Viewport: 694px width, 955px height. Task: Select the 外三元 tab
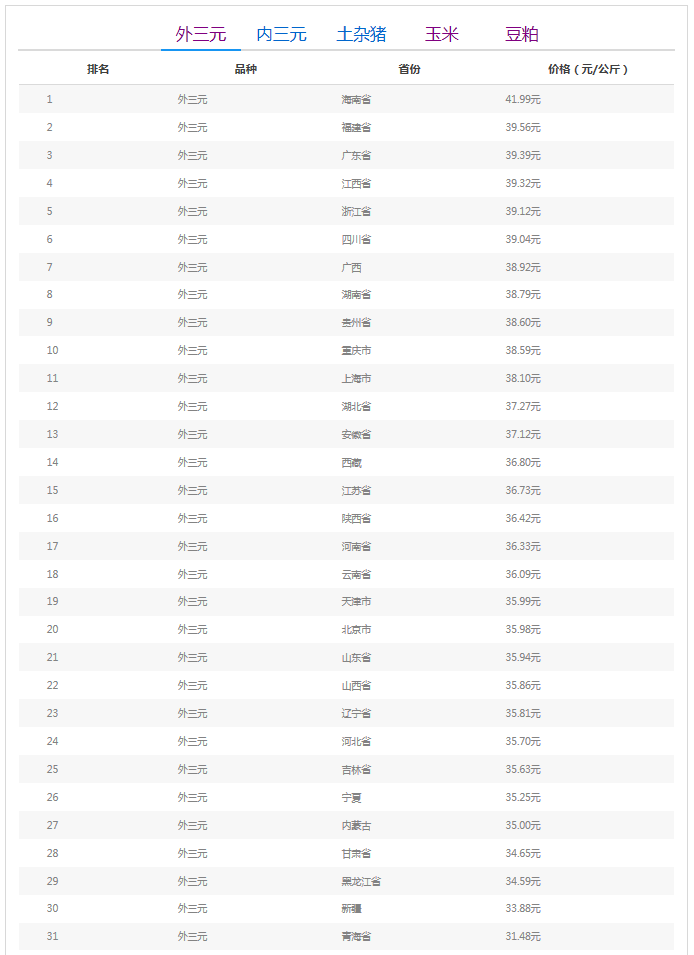[x=201, y=34]
